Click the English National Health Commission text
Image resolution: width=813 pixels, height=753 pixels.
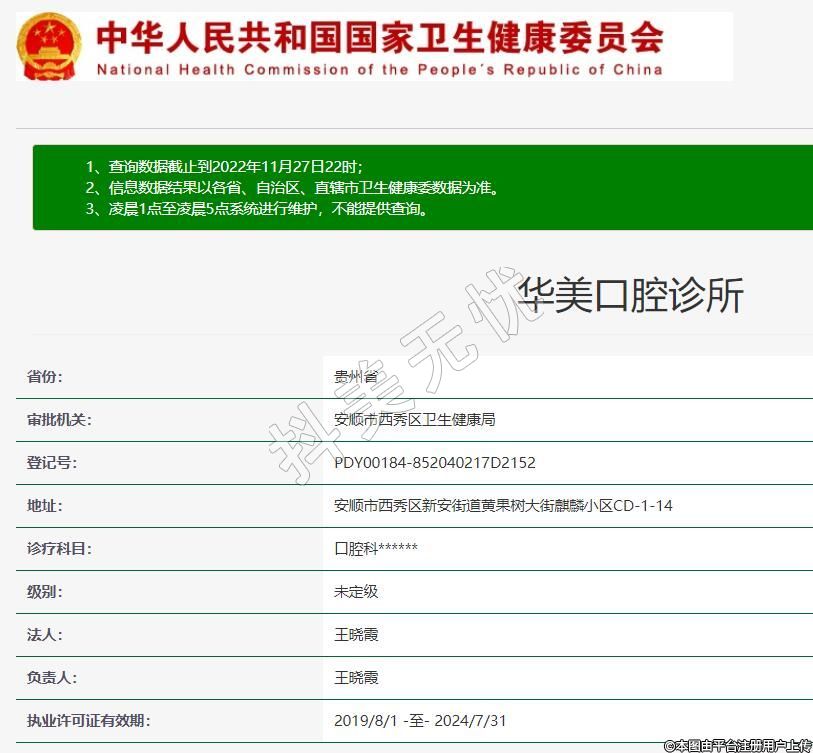pos(379,70)
